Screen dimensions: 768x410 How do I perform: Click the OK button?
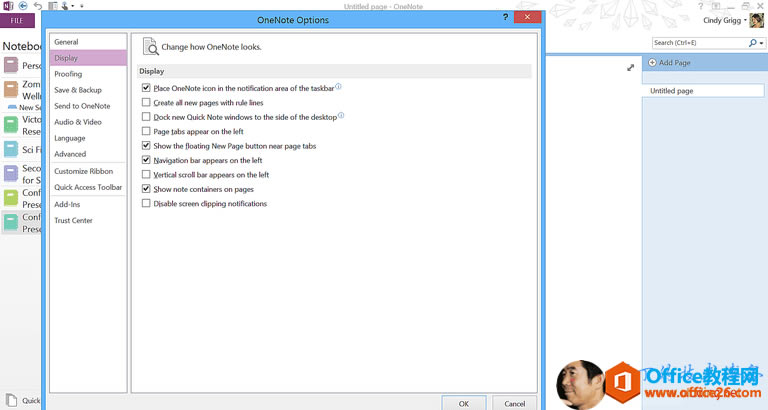464,403
